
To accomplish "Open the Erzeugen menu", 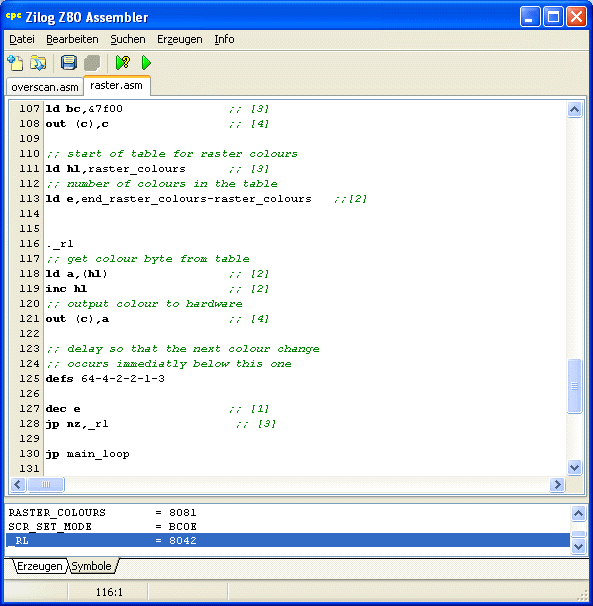I will coord(180,39).
